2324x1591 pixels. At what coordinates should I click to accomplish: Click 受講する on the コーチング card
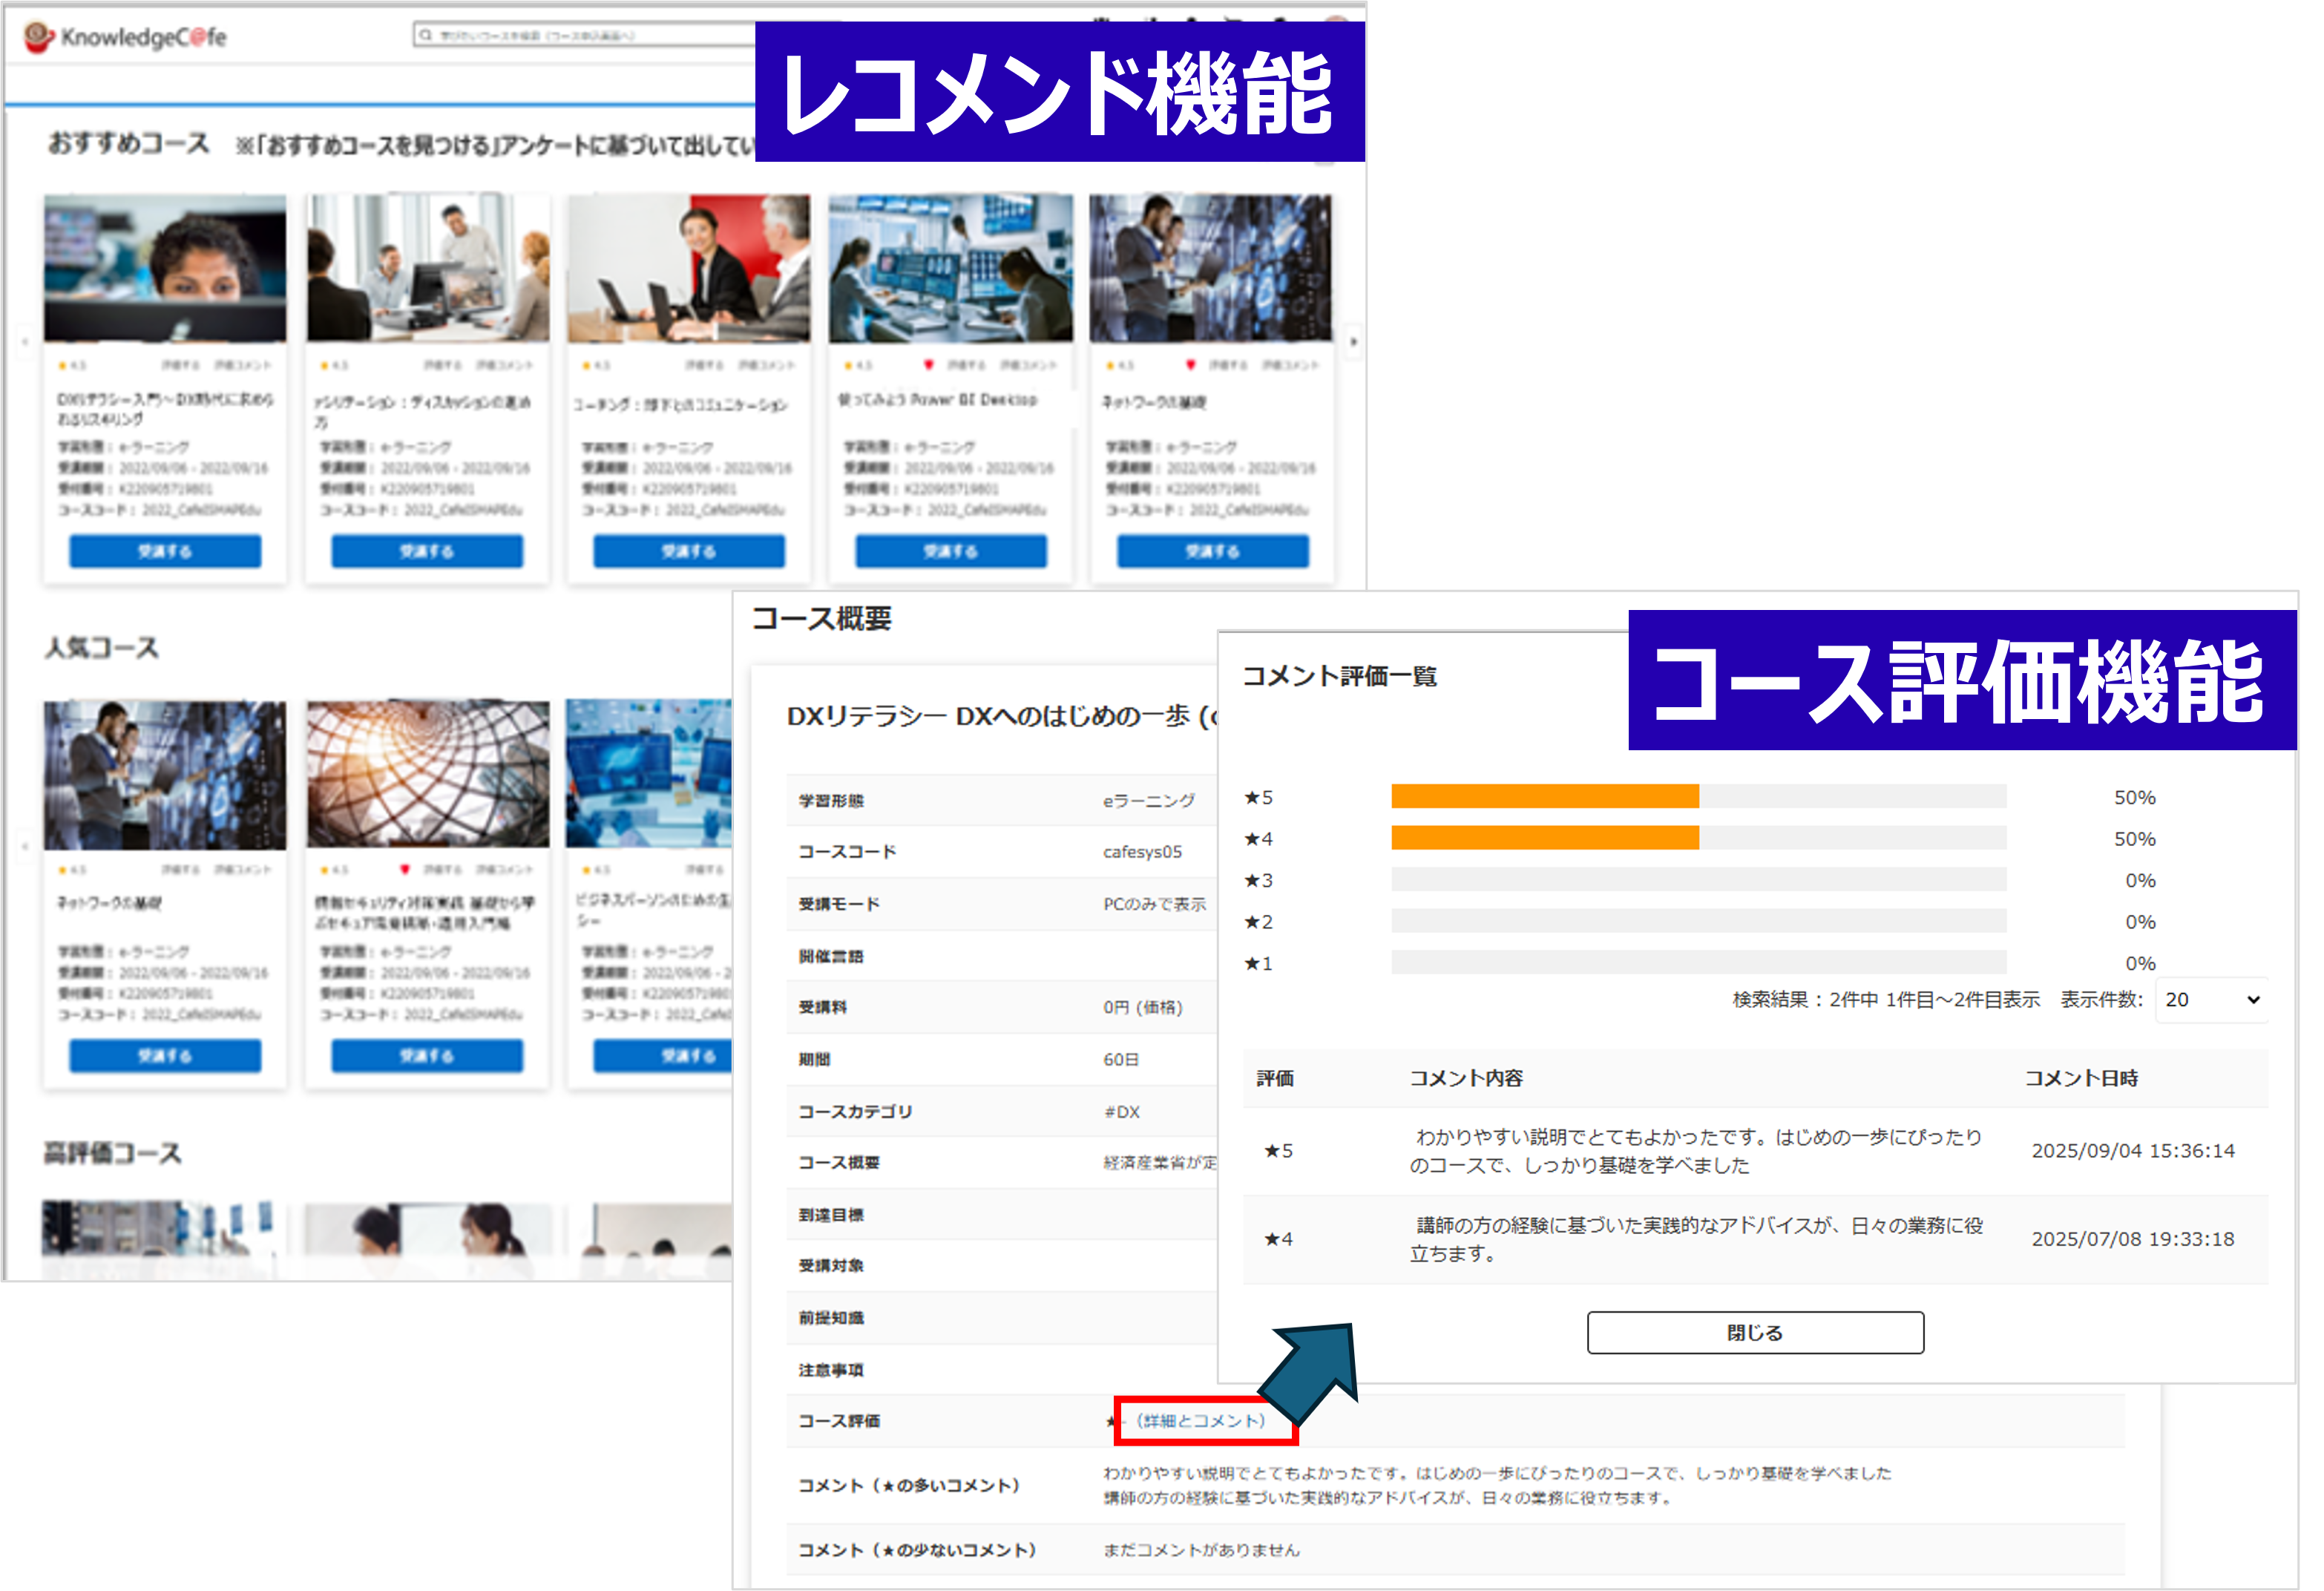[689, 551]
